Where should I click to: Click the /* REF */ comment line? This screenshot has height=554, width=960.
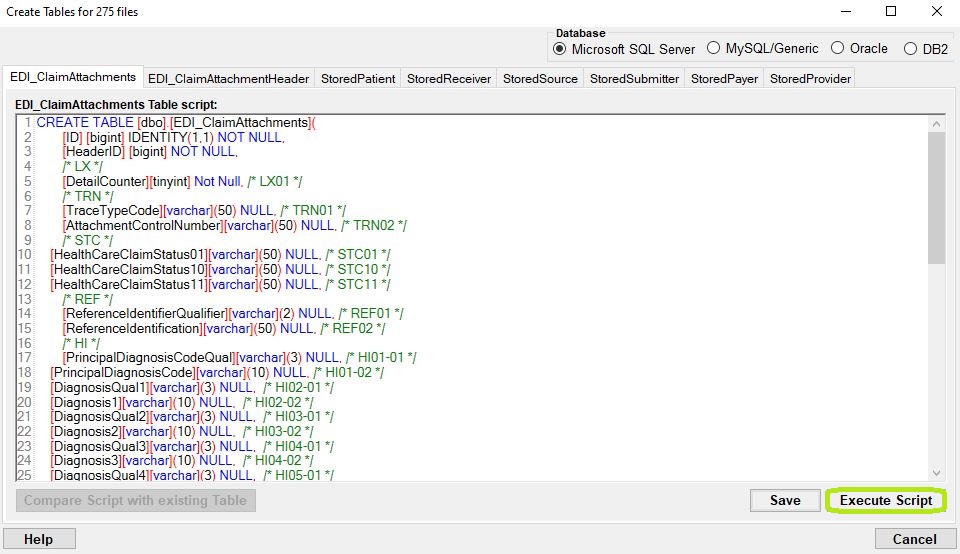88,299
